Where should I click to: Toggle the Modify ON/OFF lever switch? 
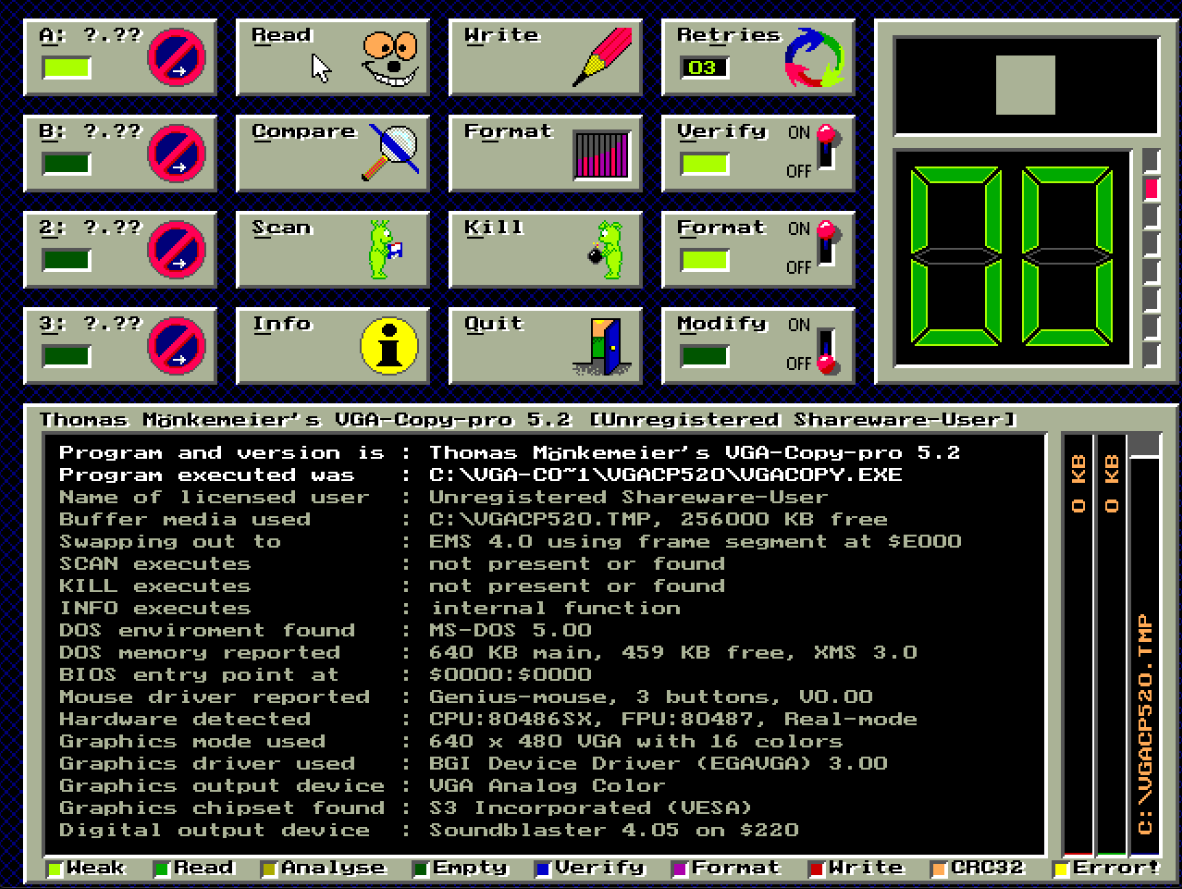click(826, 351)
